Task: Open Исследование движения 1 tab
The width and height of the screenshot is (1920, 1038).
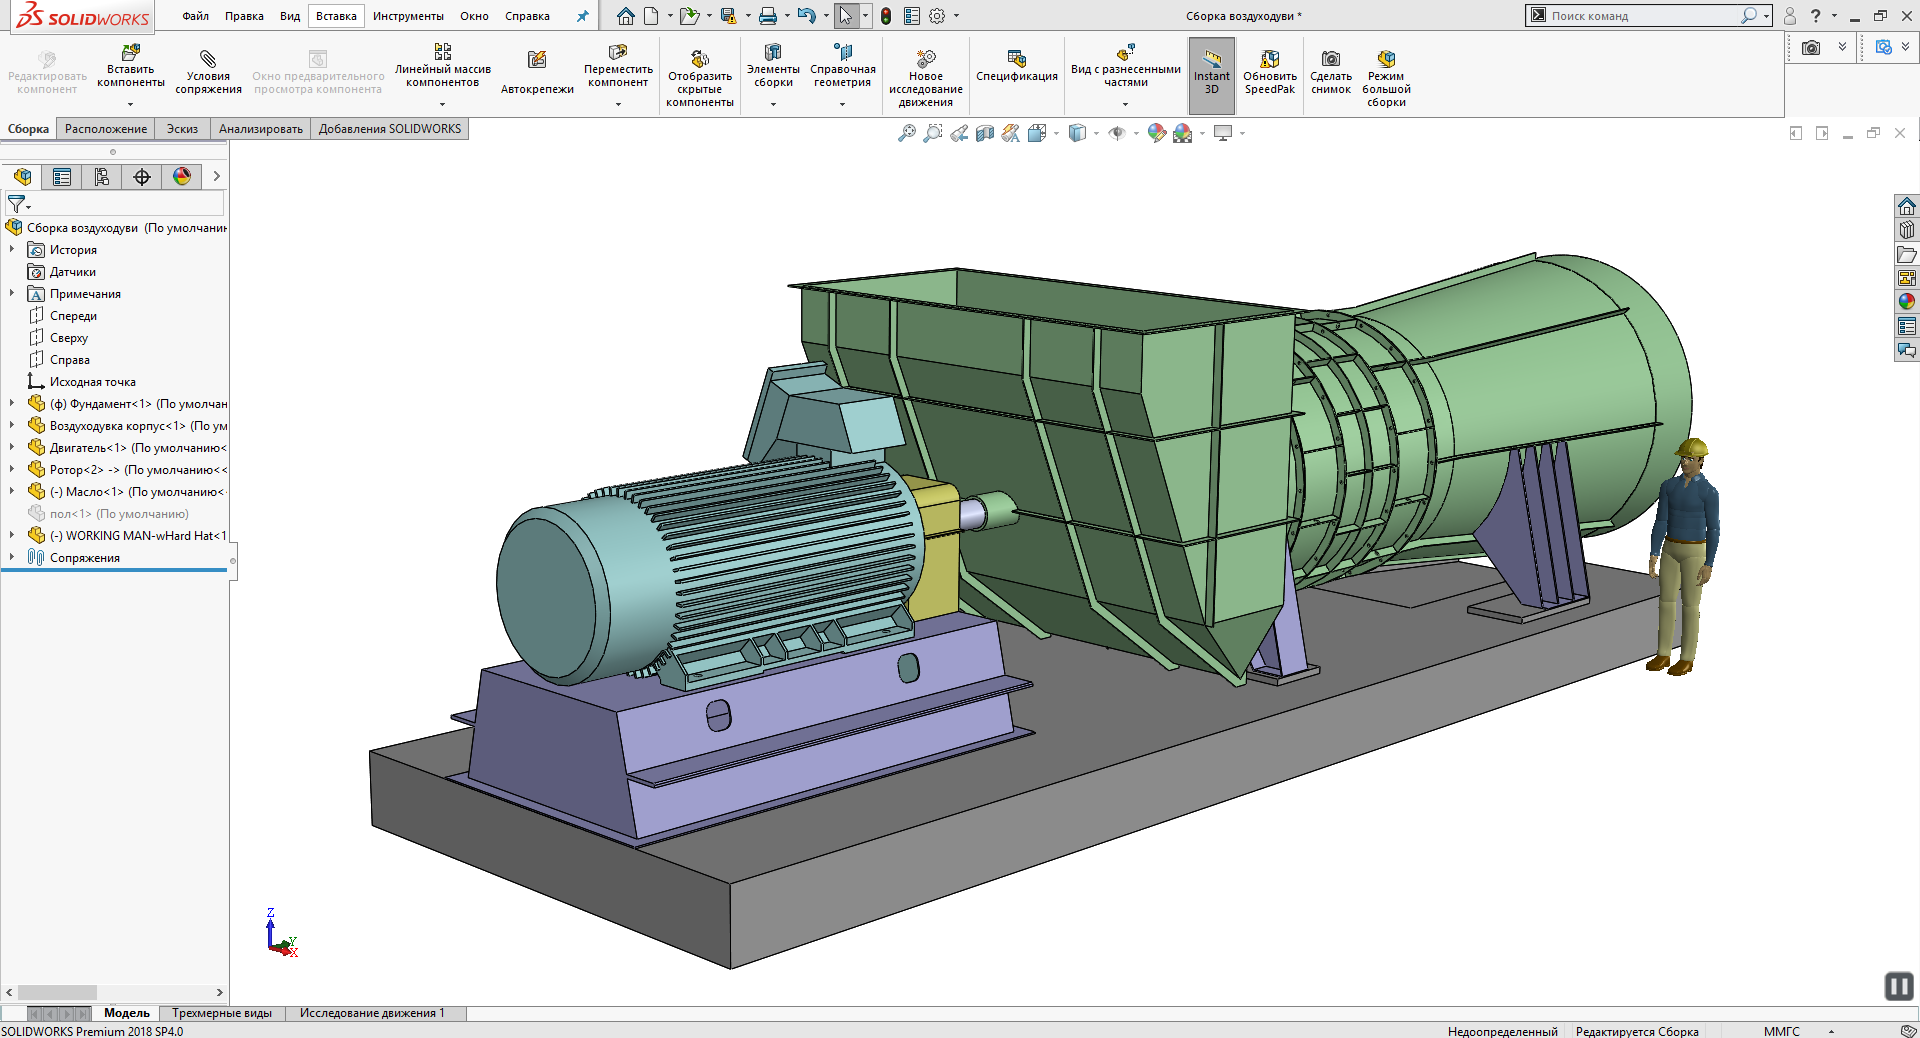Action: 372,1013
